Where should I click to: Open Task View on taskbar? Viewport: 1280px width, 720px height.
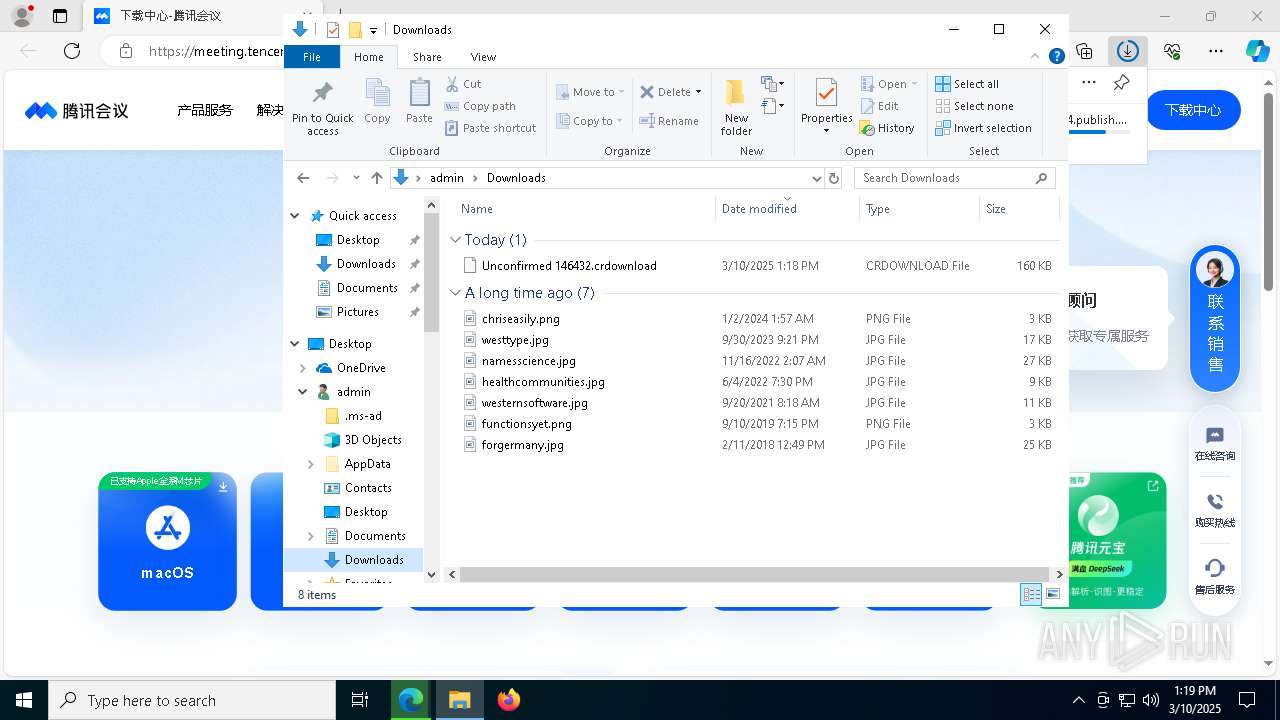click(360, 700)
